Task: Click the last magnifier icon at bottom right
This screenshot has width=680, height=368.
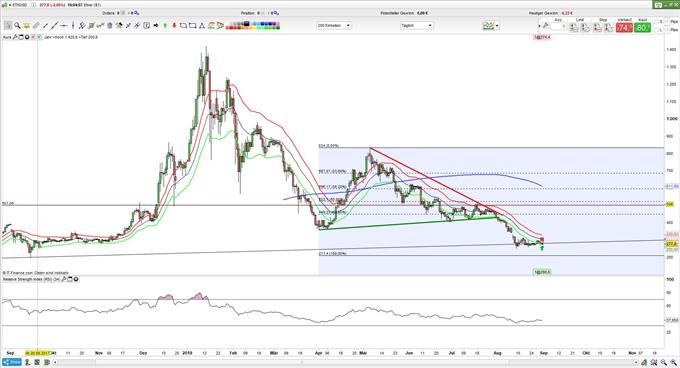Action: (673, 362)
